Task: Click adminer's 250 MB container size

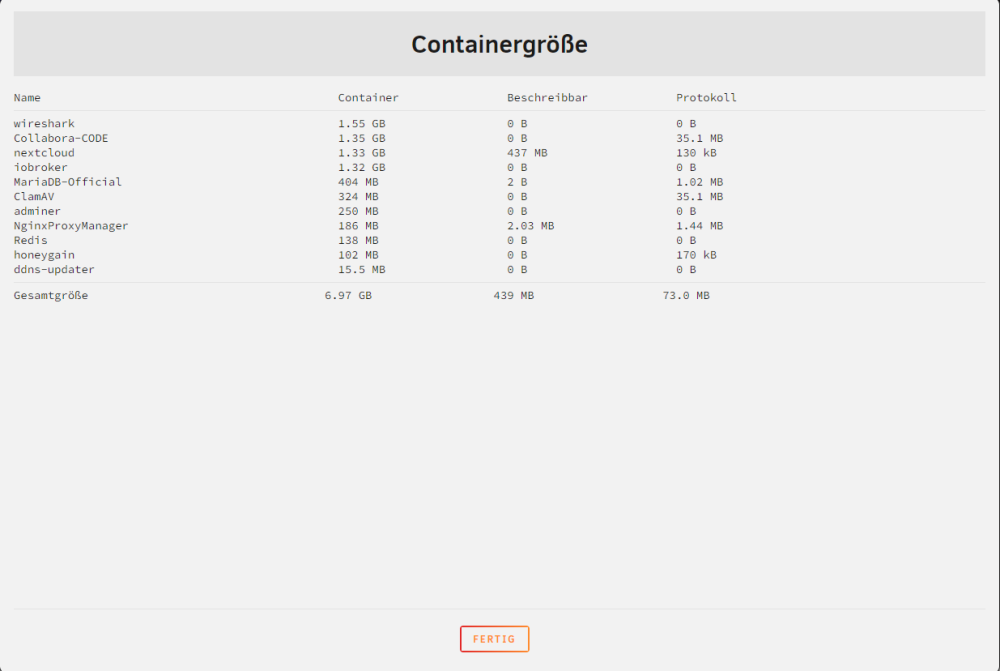Action: click(x=358, y=211)
